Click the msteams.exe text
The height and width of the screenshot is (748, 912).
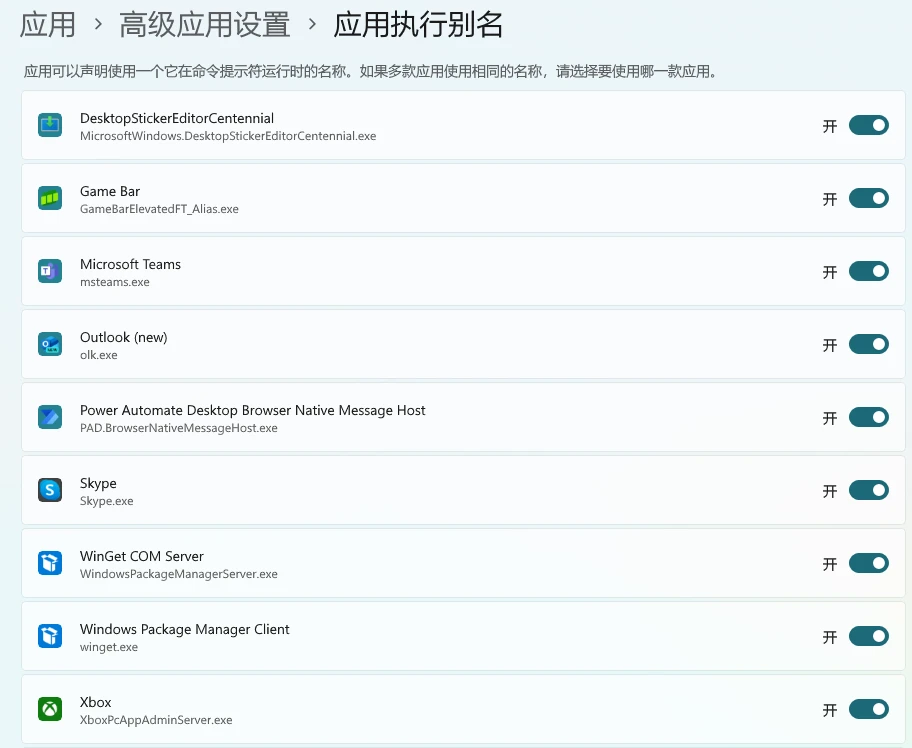(x=115, y=282)
